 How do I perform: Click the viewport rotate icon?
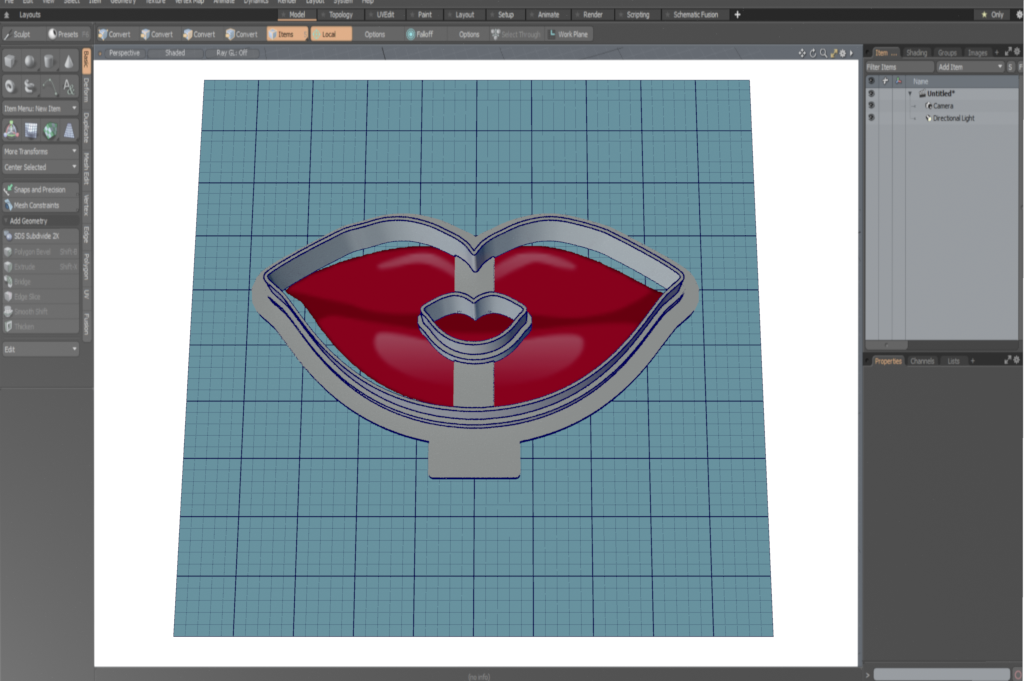point(812,52)
